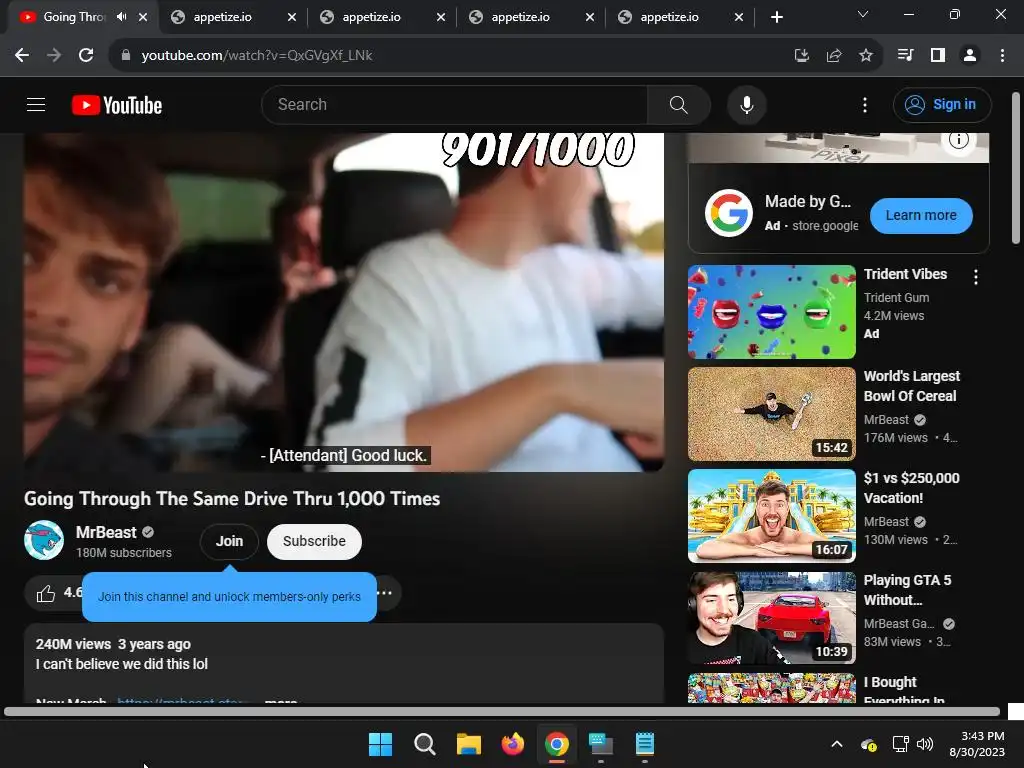View site information lock icon
The image size is (1024, 768).
point(126,56)
